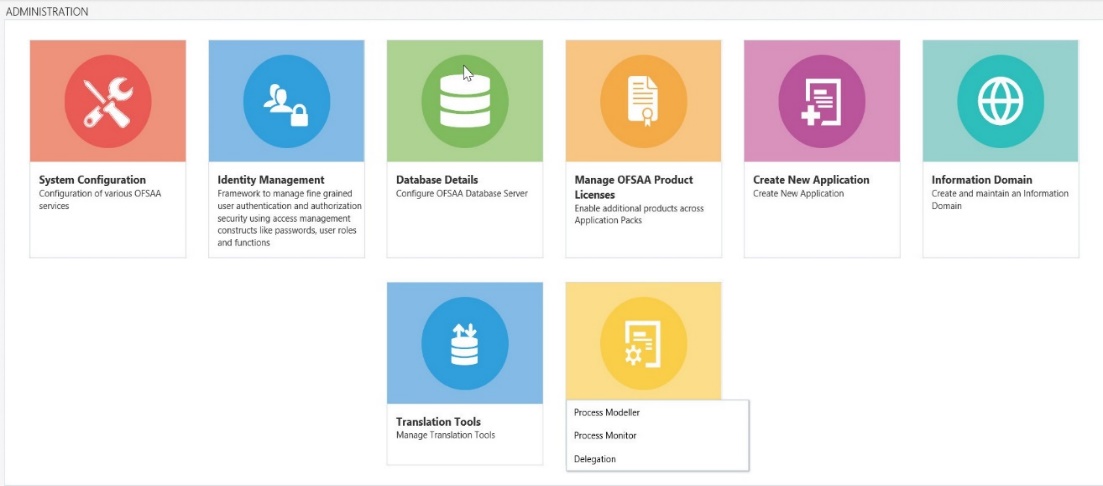Click the Identity Management title
Screen dimensions: 1103x486
click(x=271, y=180)
